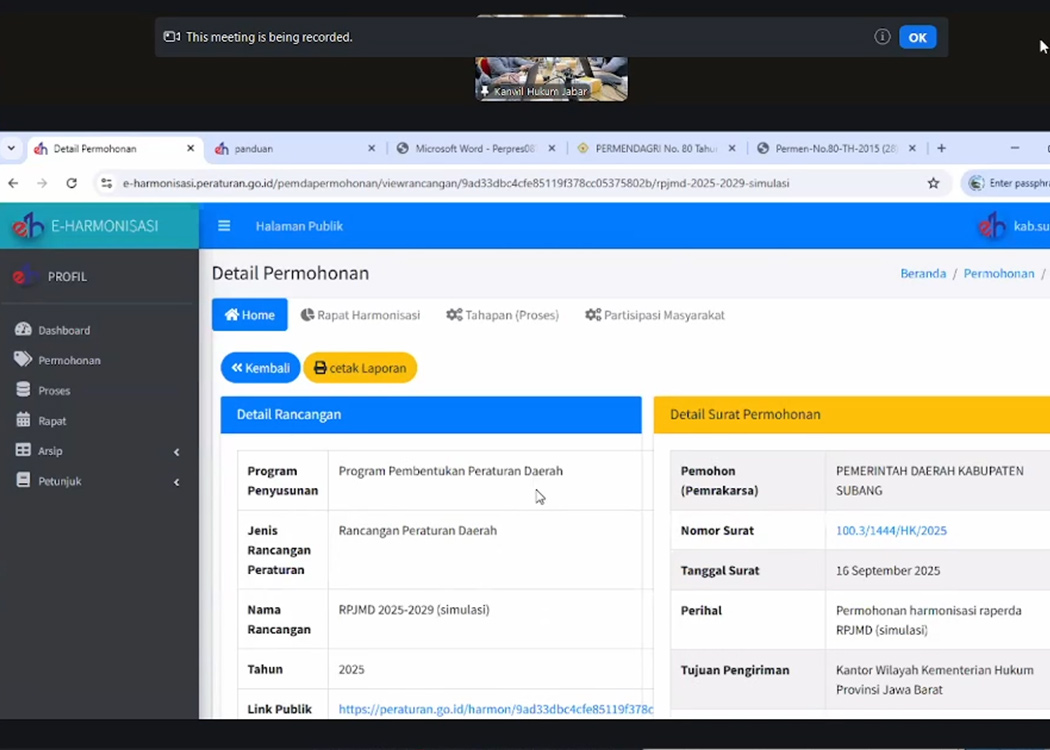
Task: Open a new browser tab
Action: click(x=941, y=148)
